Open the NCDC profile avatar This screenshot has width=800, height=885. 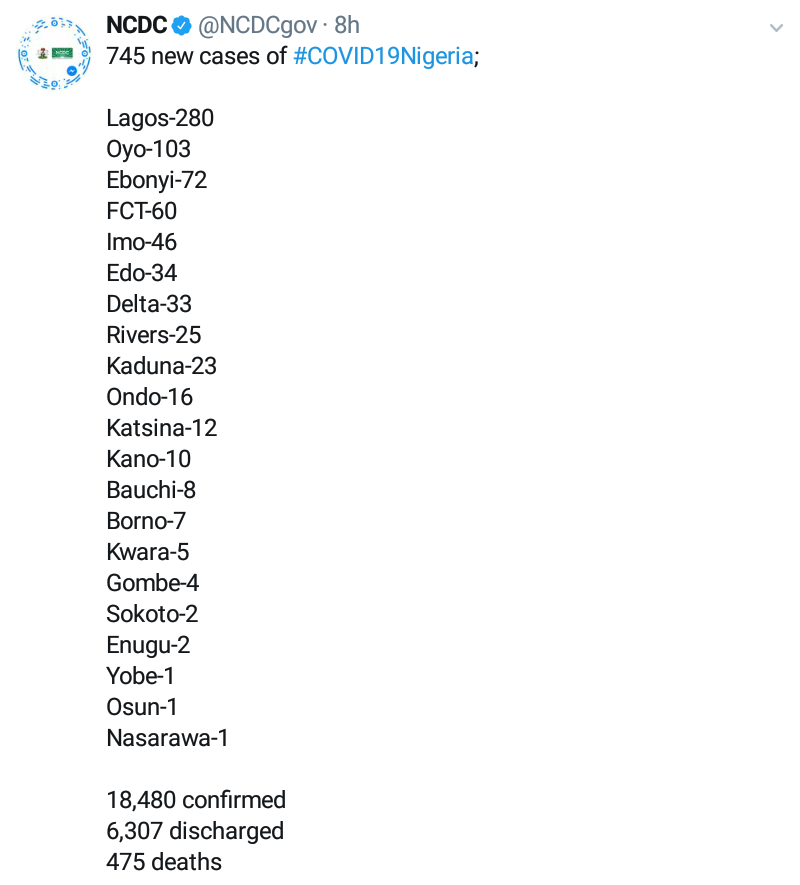[x=55, y=55]
